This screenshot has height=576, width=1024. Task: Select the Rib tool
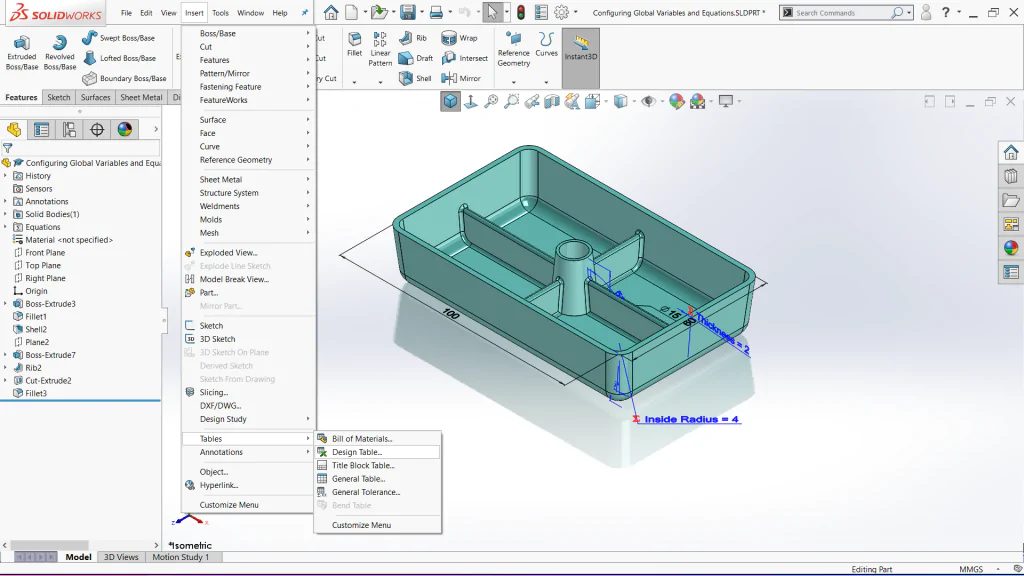click(413, 38)
